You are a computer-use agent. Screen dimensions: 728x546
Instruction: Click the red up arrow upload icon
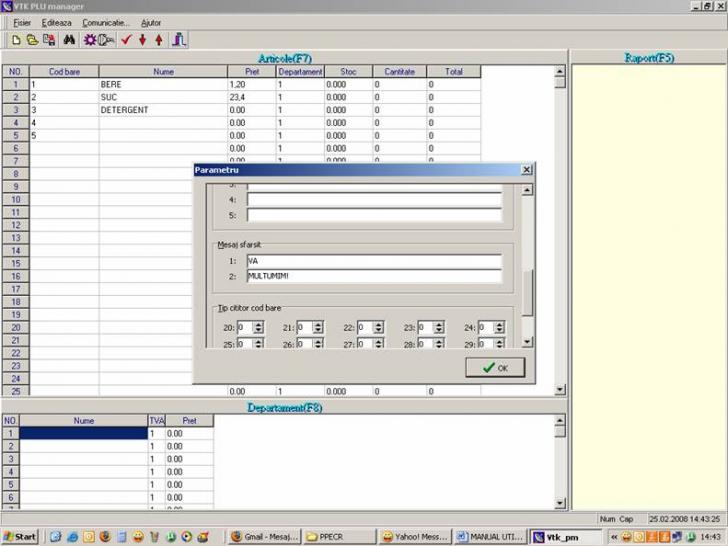pos(159,40)
